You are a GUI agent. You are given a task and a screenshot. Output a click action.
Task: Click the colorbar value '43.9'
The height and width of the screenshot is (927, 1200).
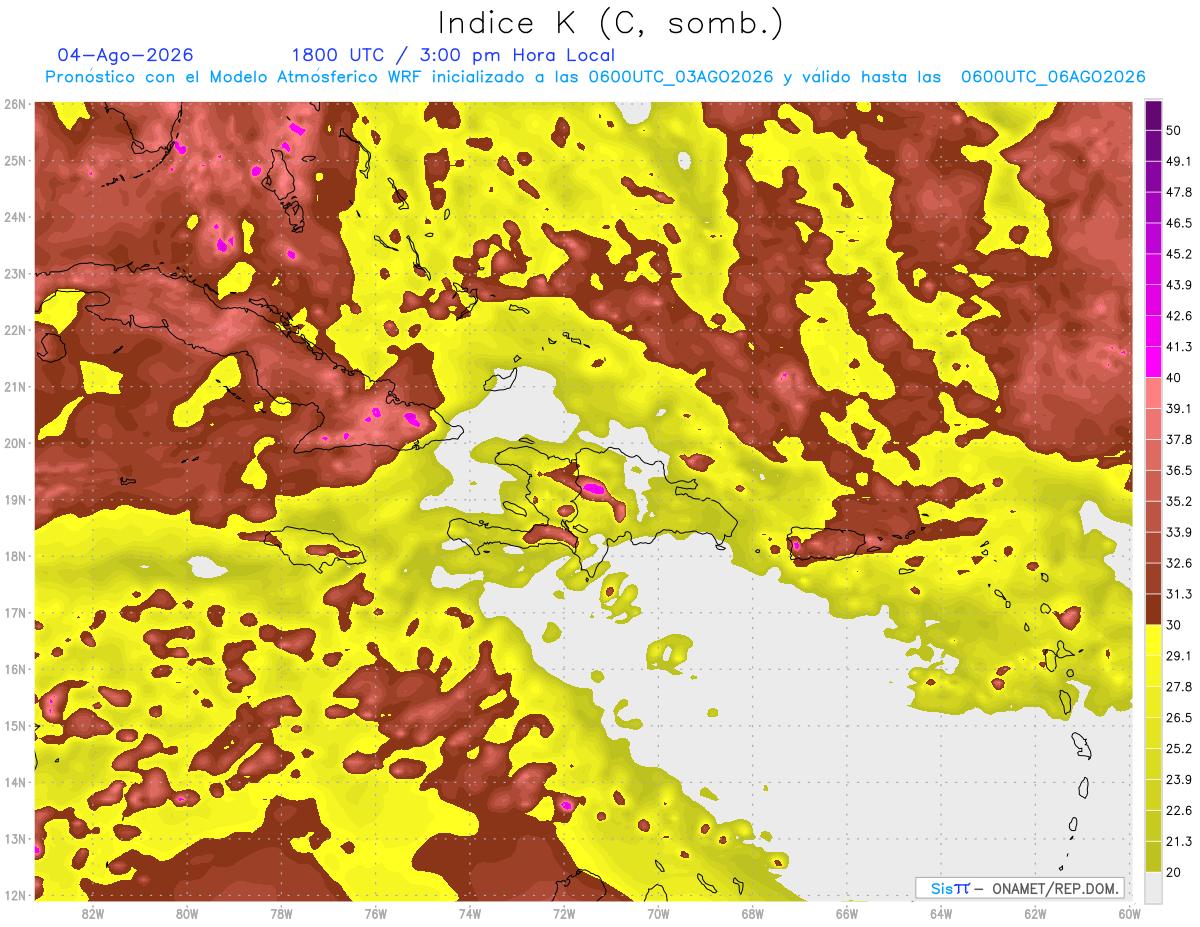[1178, 285]
